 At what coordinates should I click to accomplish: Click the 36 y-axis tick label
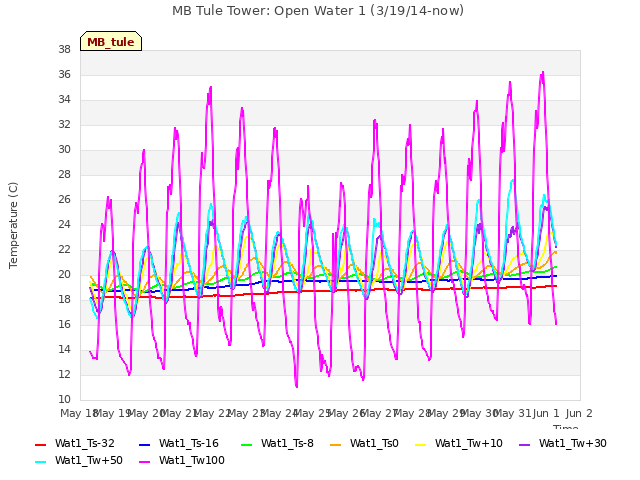pyautogui.click(x=64, y=75)
